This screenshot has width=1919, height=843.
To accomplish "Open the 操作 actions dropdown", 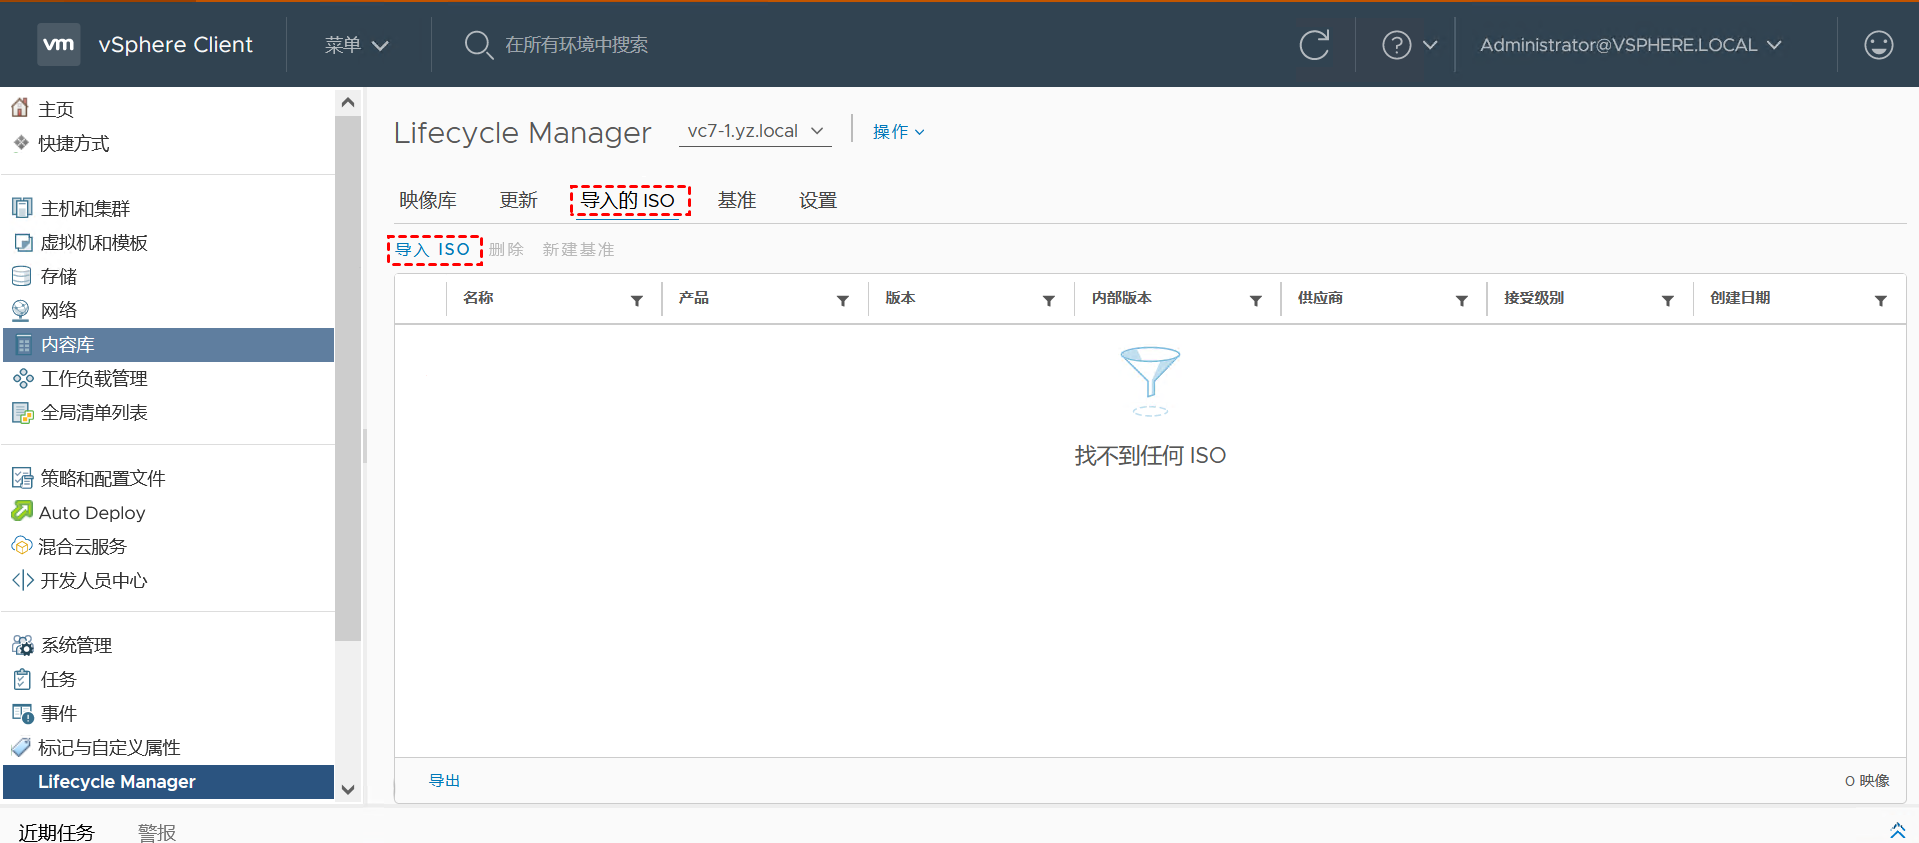I will click(898, 132).
